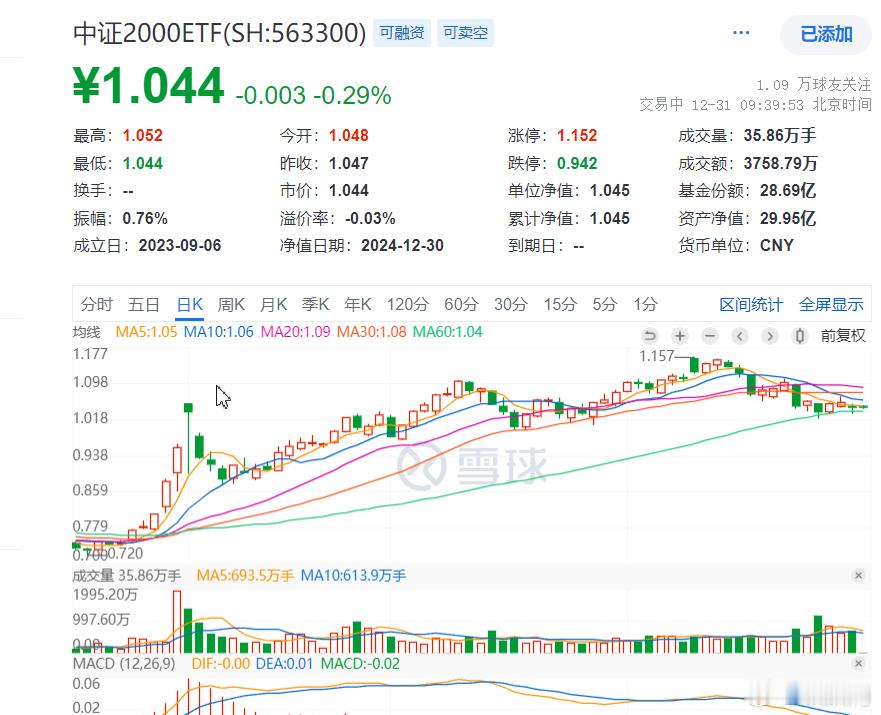Switch to the 60分 chart
The image size is (881, 715).
461,304
